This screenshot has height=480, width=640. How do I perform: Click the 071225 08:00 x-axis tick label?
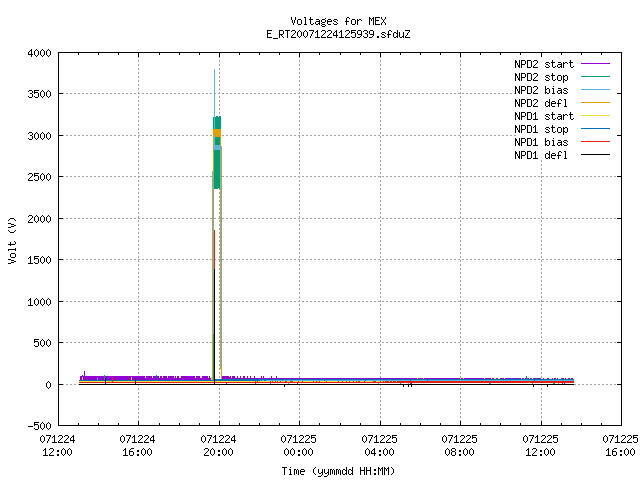click(460, 446)
